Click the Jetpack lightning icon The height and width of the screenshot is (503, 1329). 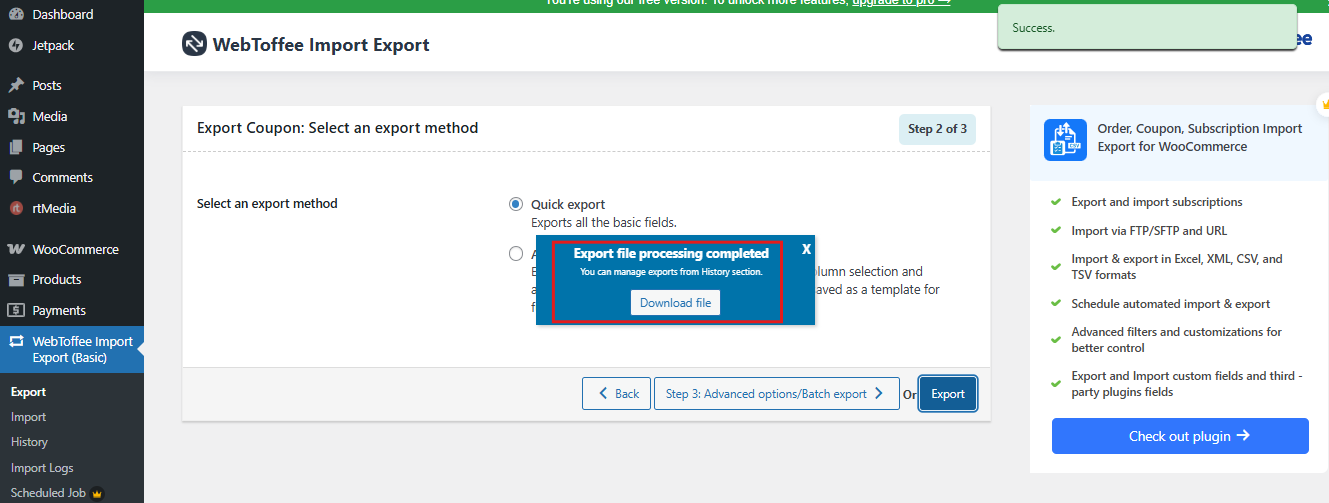click(x=16, y=45)
